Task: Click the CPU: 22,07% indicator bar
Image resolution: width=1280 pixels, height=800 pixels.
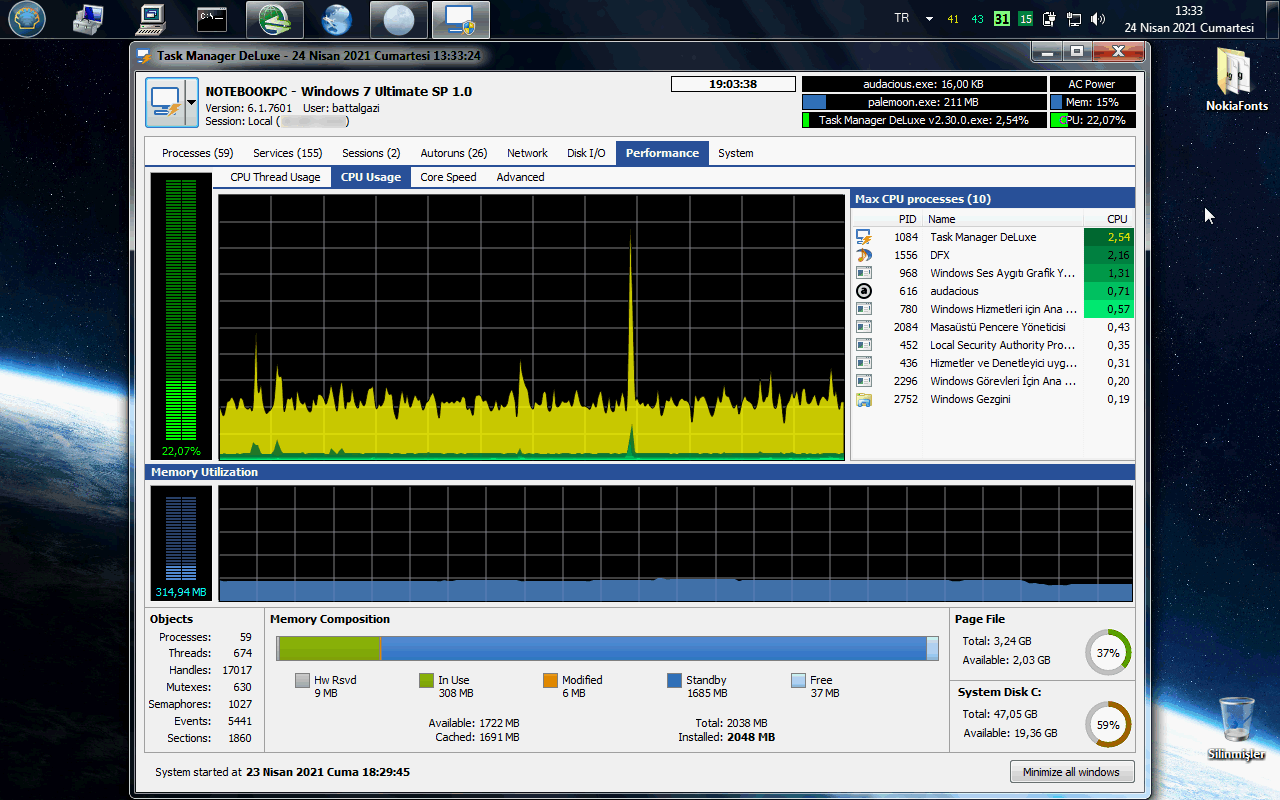Action: coord(1092,120)
